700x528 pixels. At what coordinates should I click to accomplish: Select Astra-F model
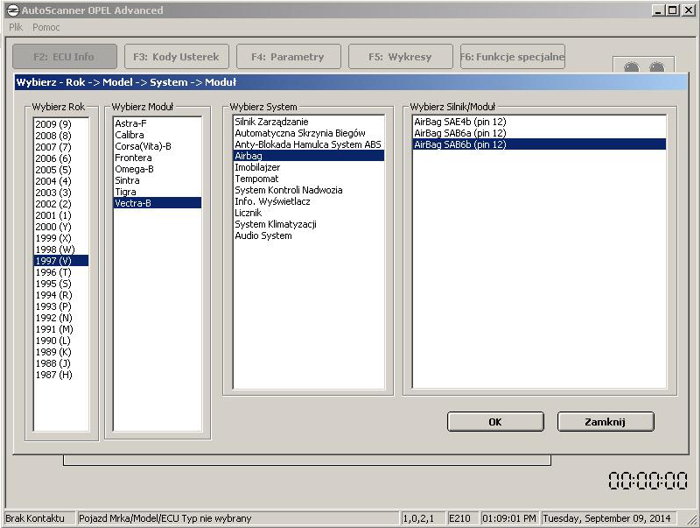131,124
